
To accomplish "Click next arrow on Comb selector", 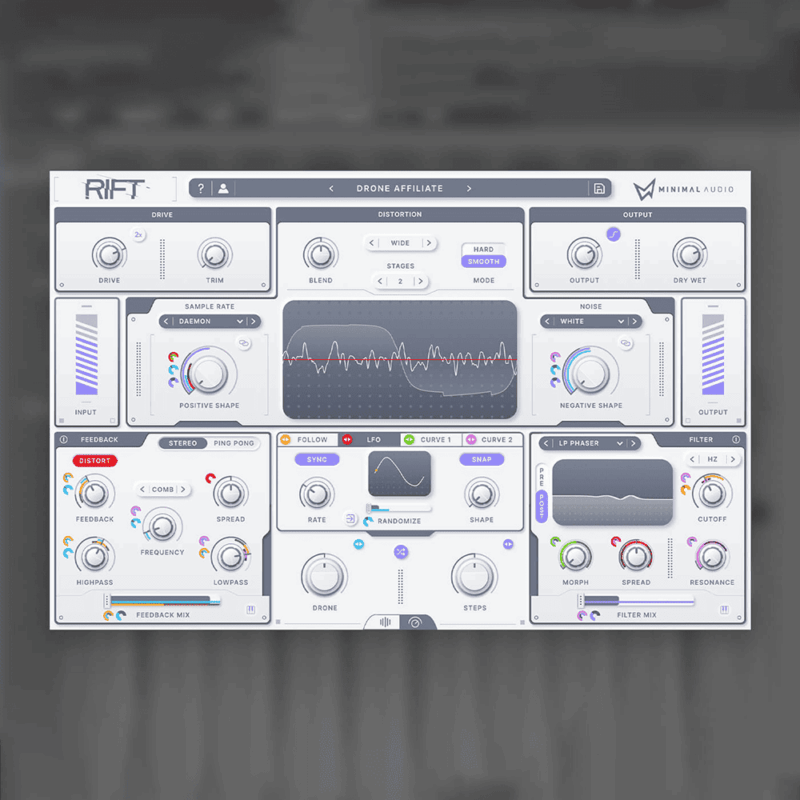I will [x=183, y=489].
